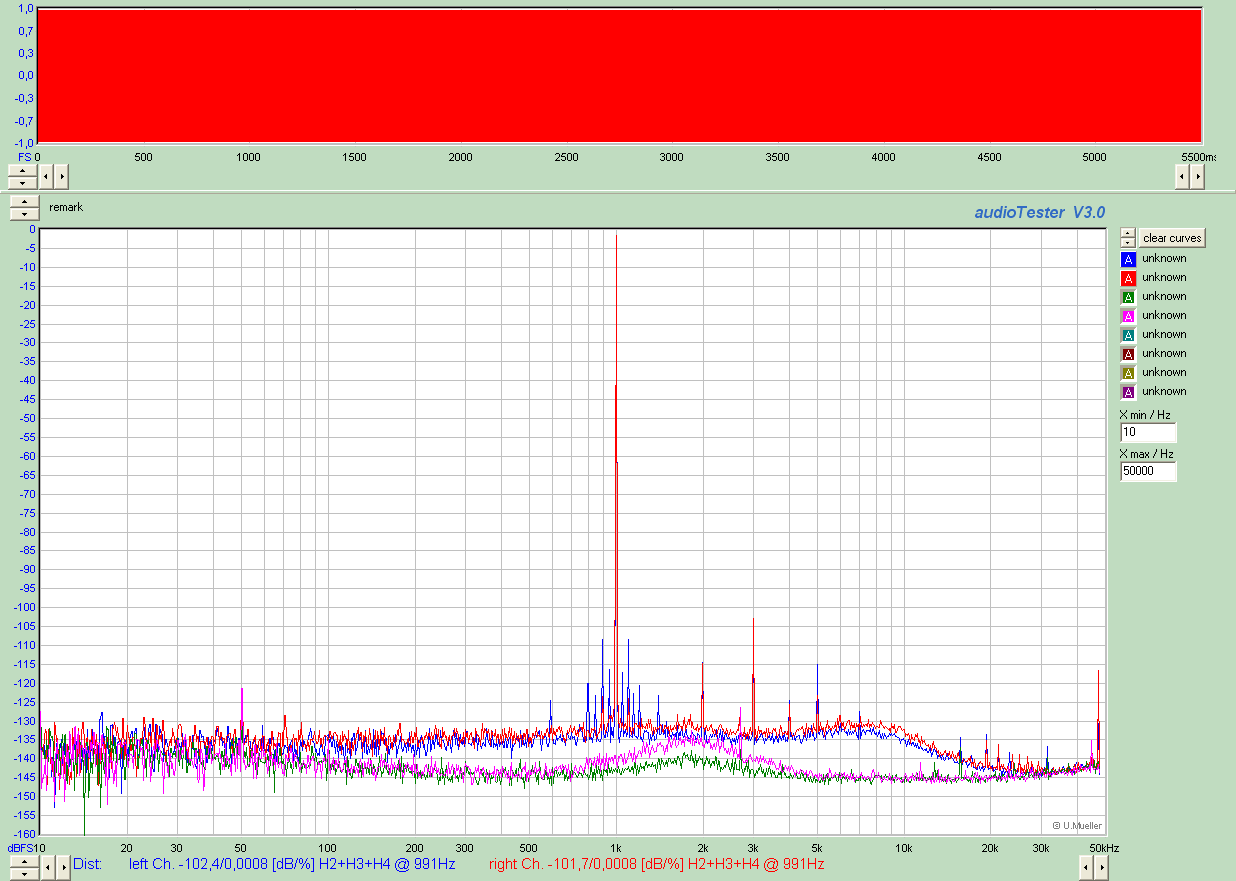Click the right arrow below the 50kHz label
Viewport: 1236px width, 881px height.
(x=1102, y=866)
